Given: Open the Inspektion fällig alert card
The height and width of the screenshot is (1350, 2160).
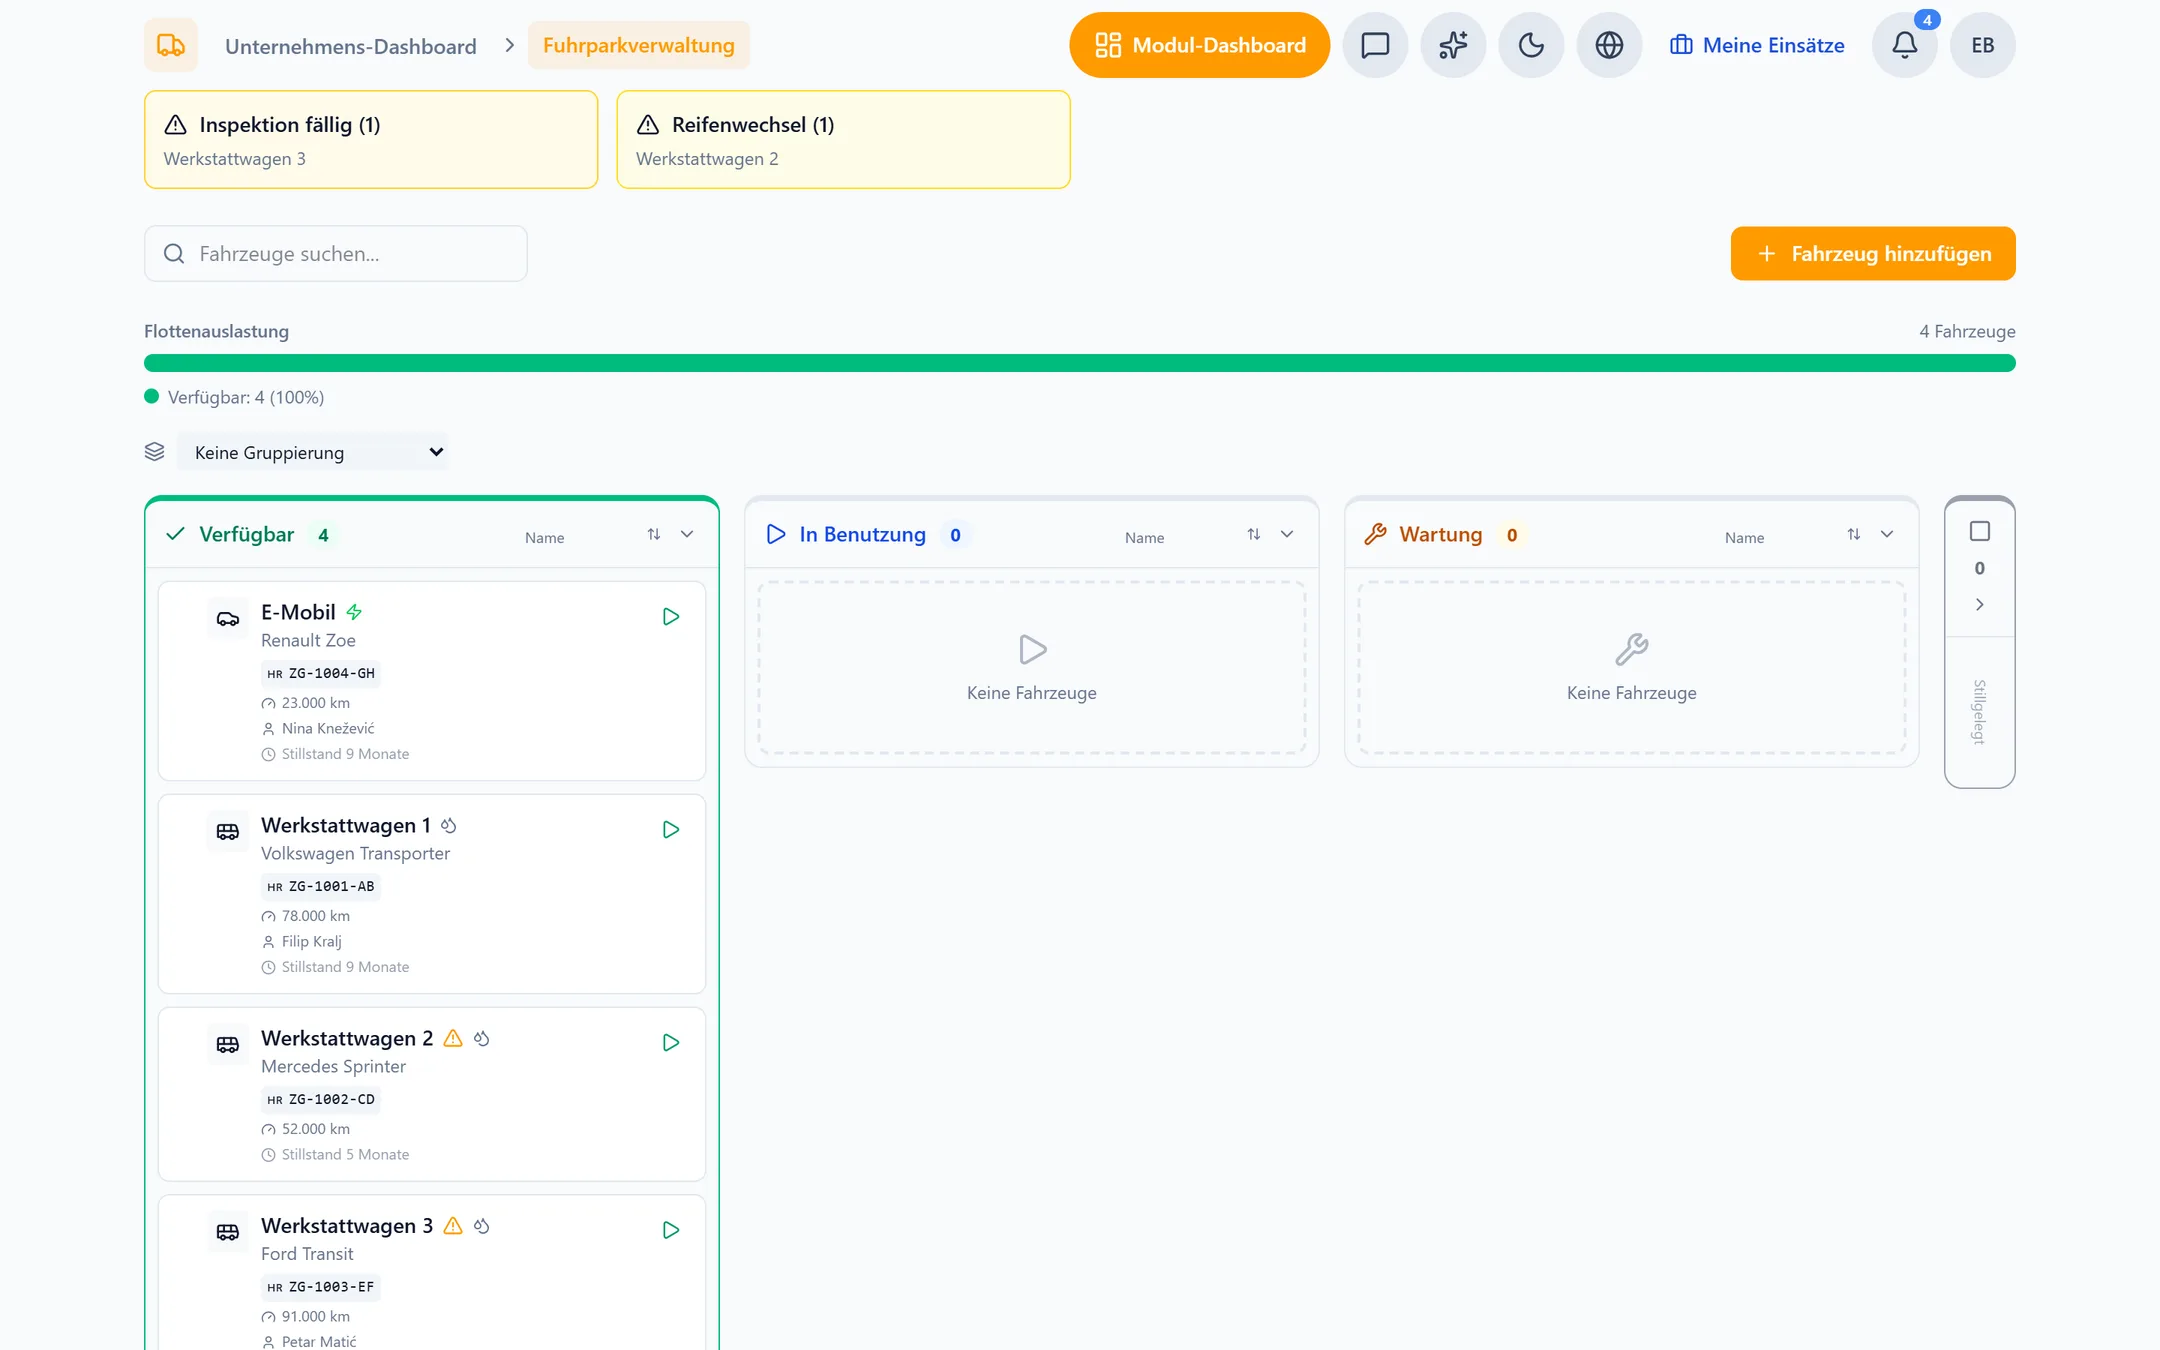Looking at the screenshot, I should tap(371, 140).
